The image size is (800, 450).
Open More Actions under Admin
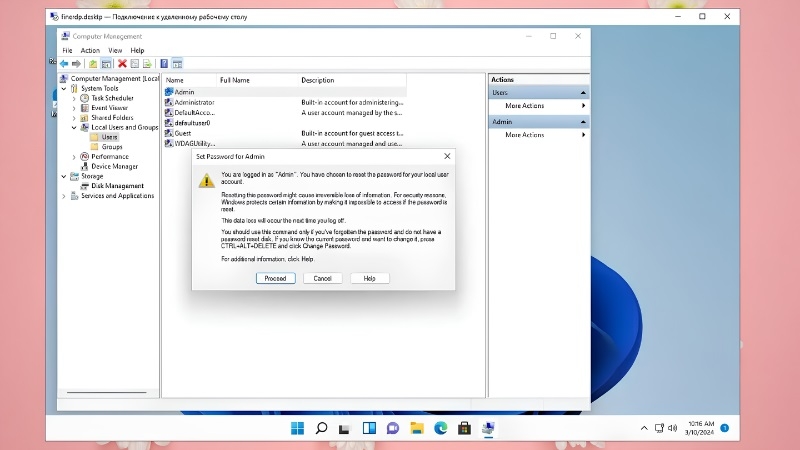tap(539, 135)
